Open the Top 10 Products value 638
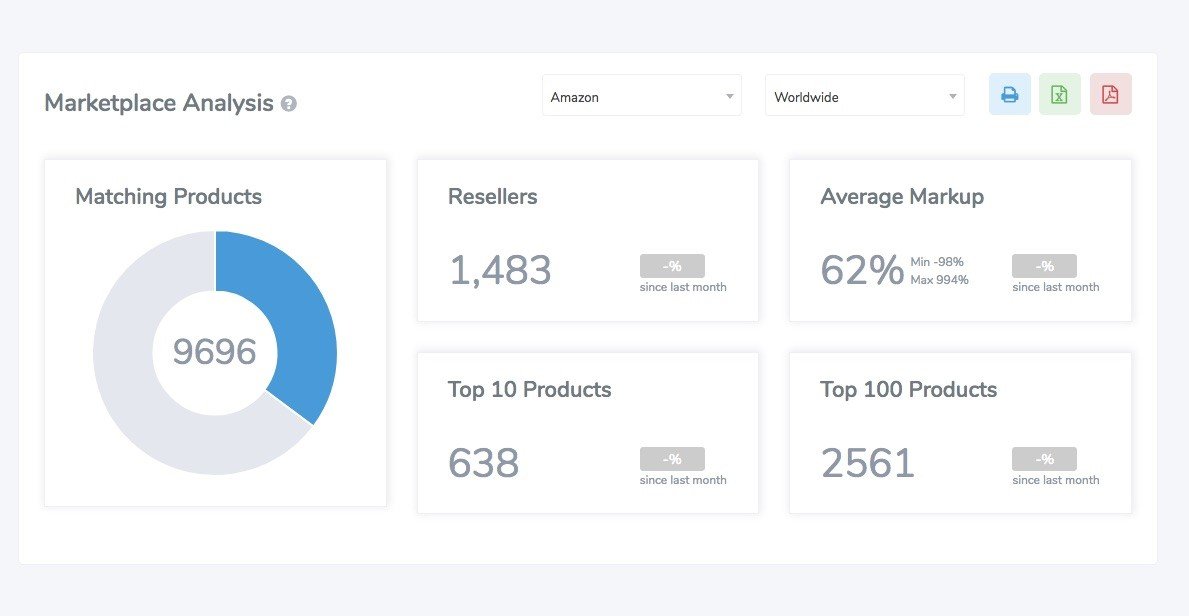 483,463
